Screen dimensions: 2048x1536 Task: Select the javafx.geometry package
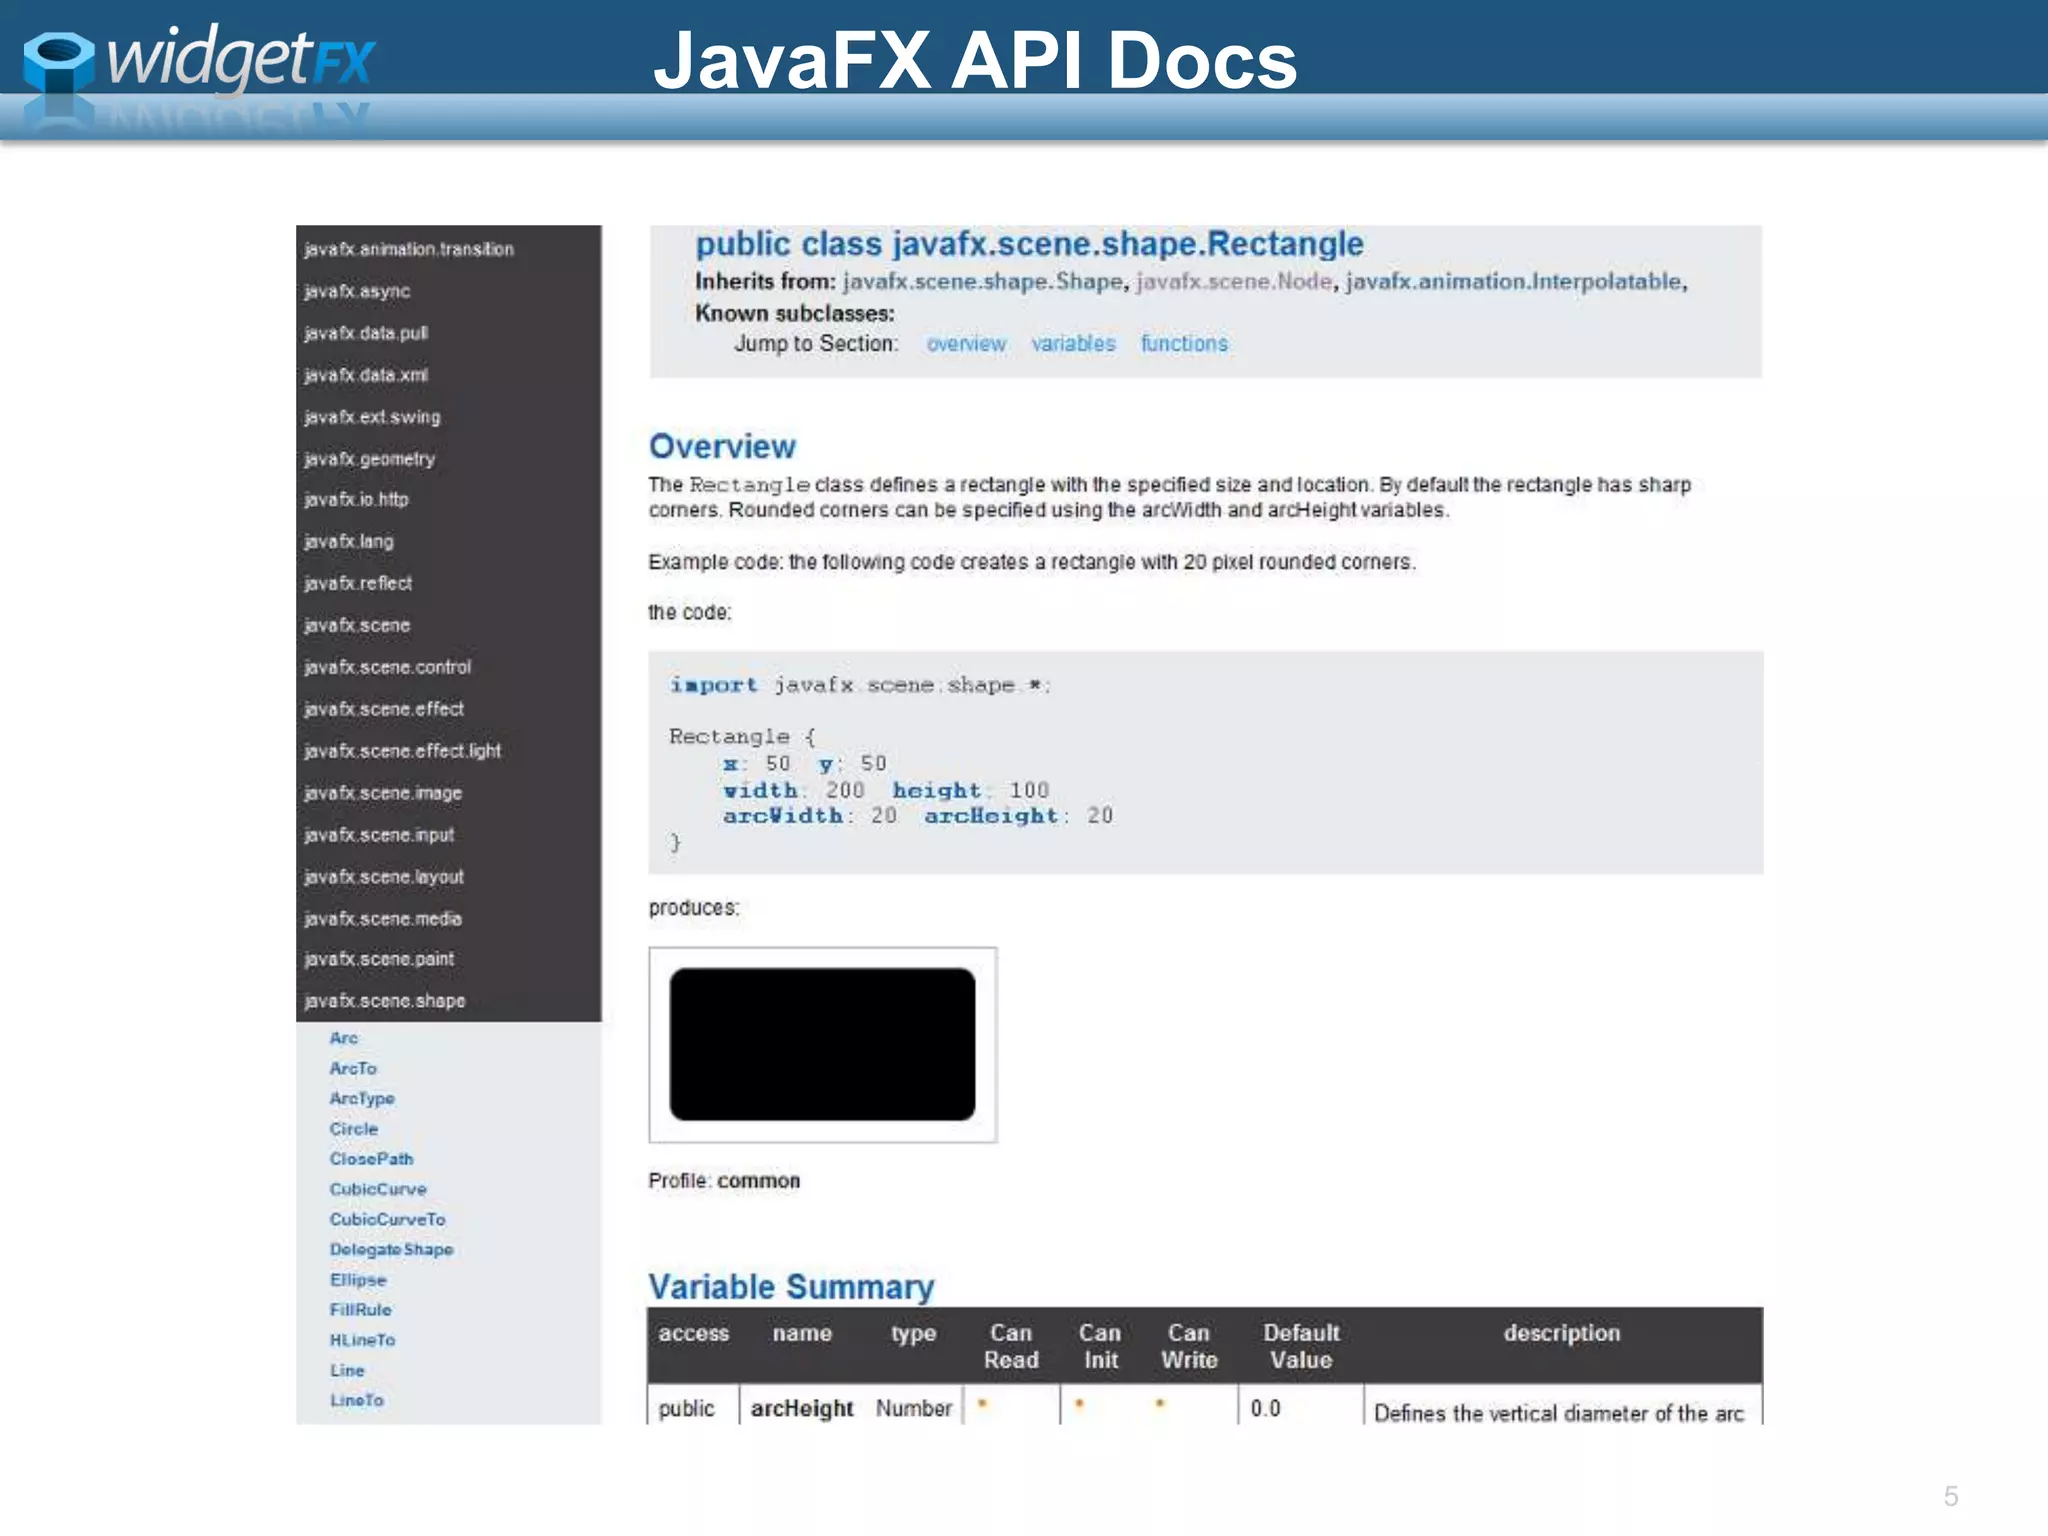coord(369,459)
